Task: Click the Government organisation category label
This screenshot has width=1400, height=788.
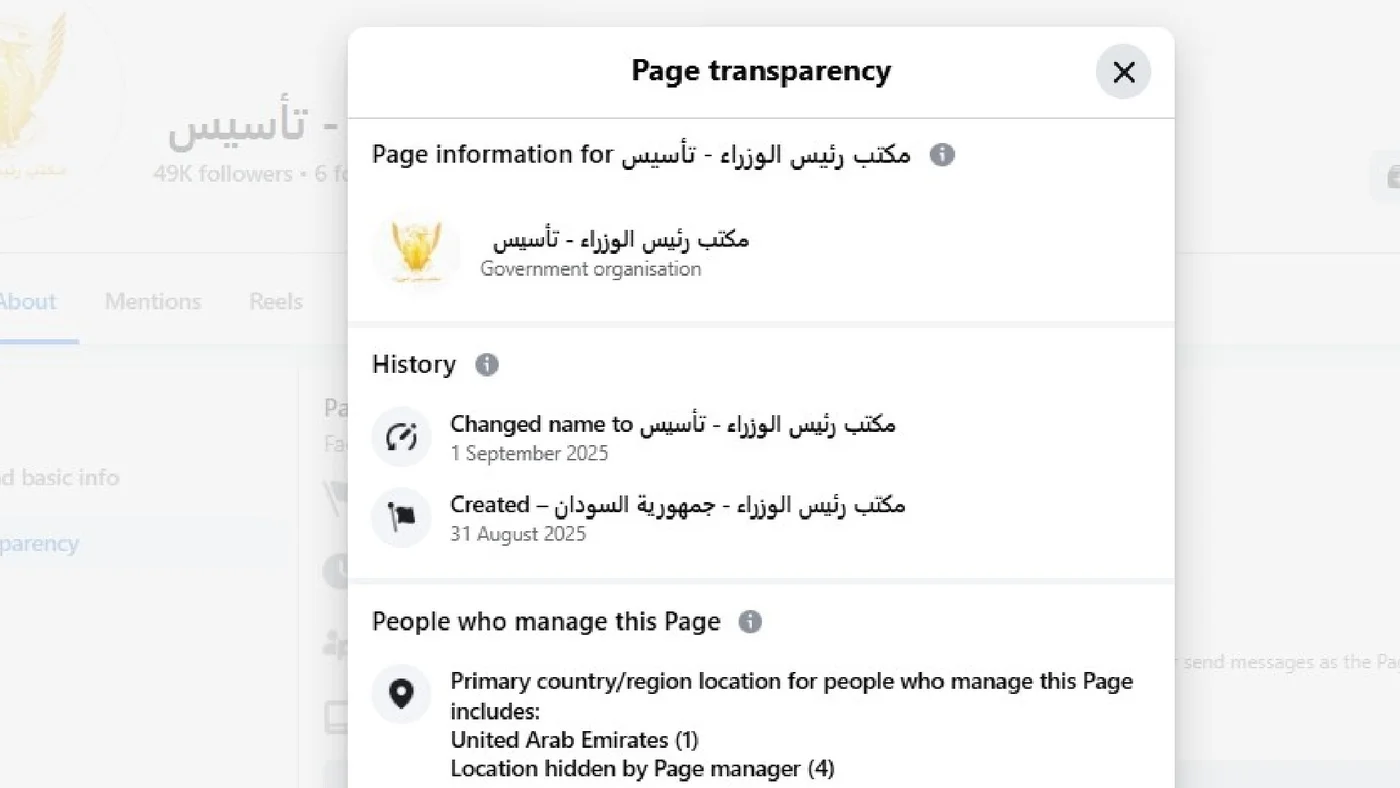Action: pyautogui.click(x=590, y=269)
